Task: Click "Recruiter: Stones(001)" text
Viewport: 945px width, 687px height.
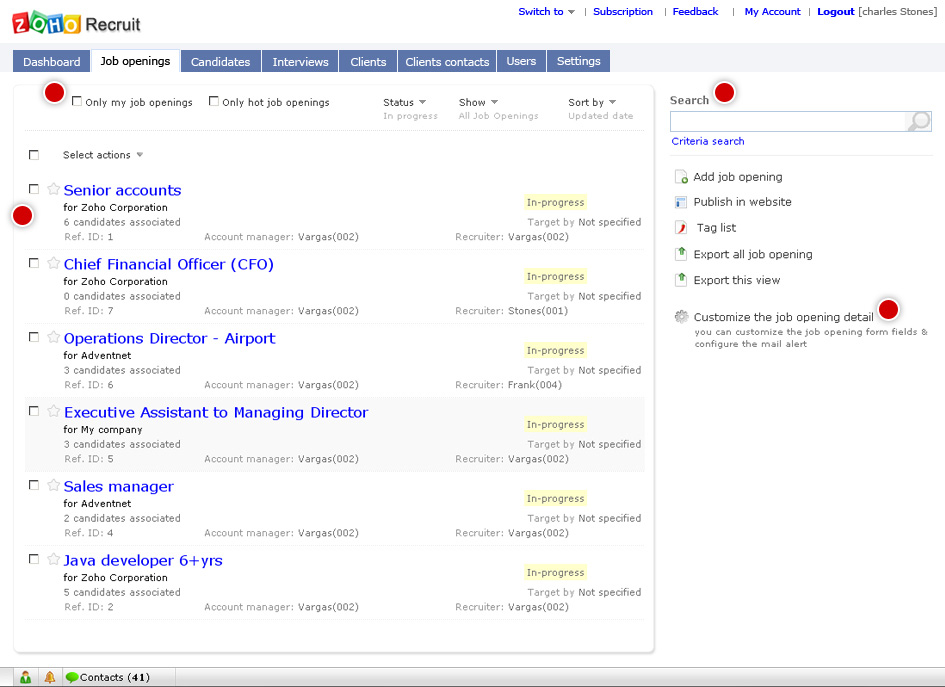Action: 511,311
